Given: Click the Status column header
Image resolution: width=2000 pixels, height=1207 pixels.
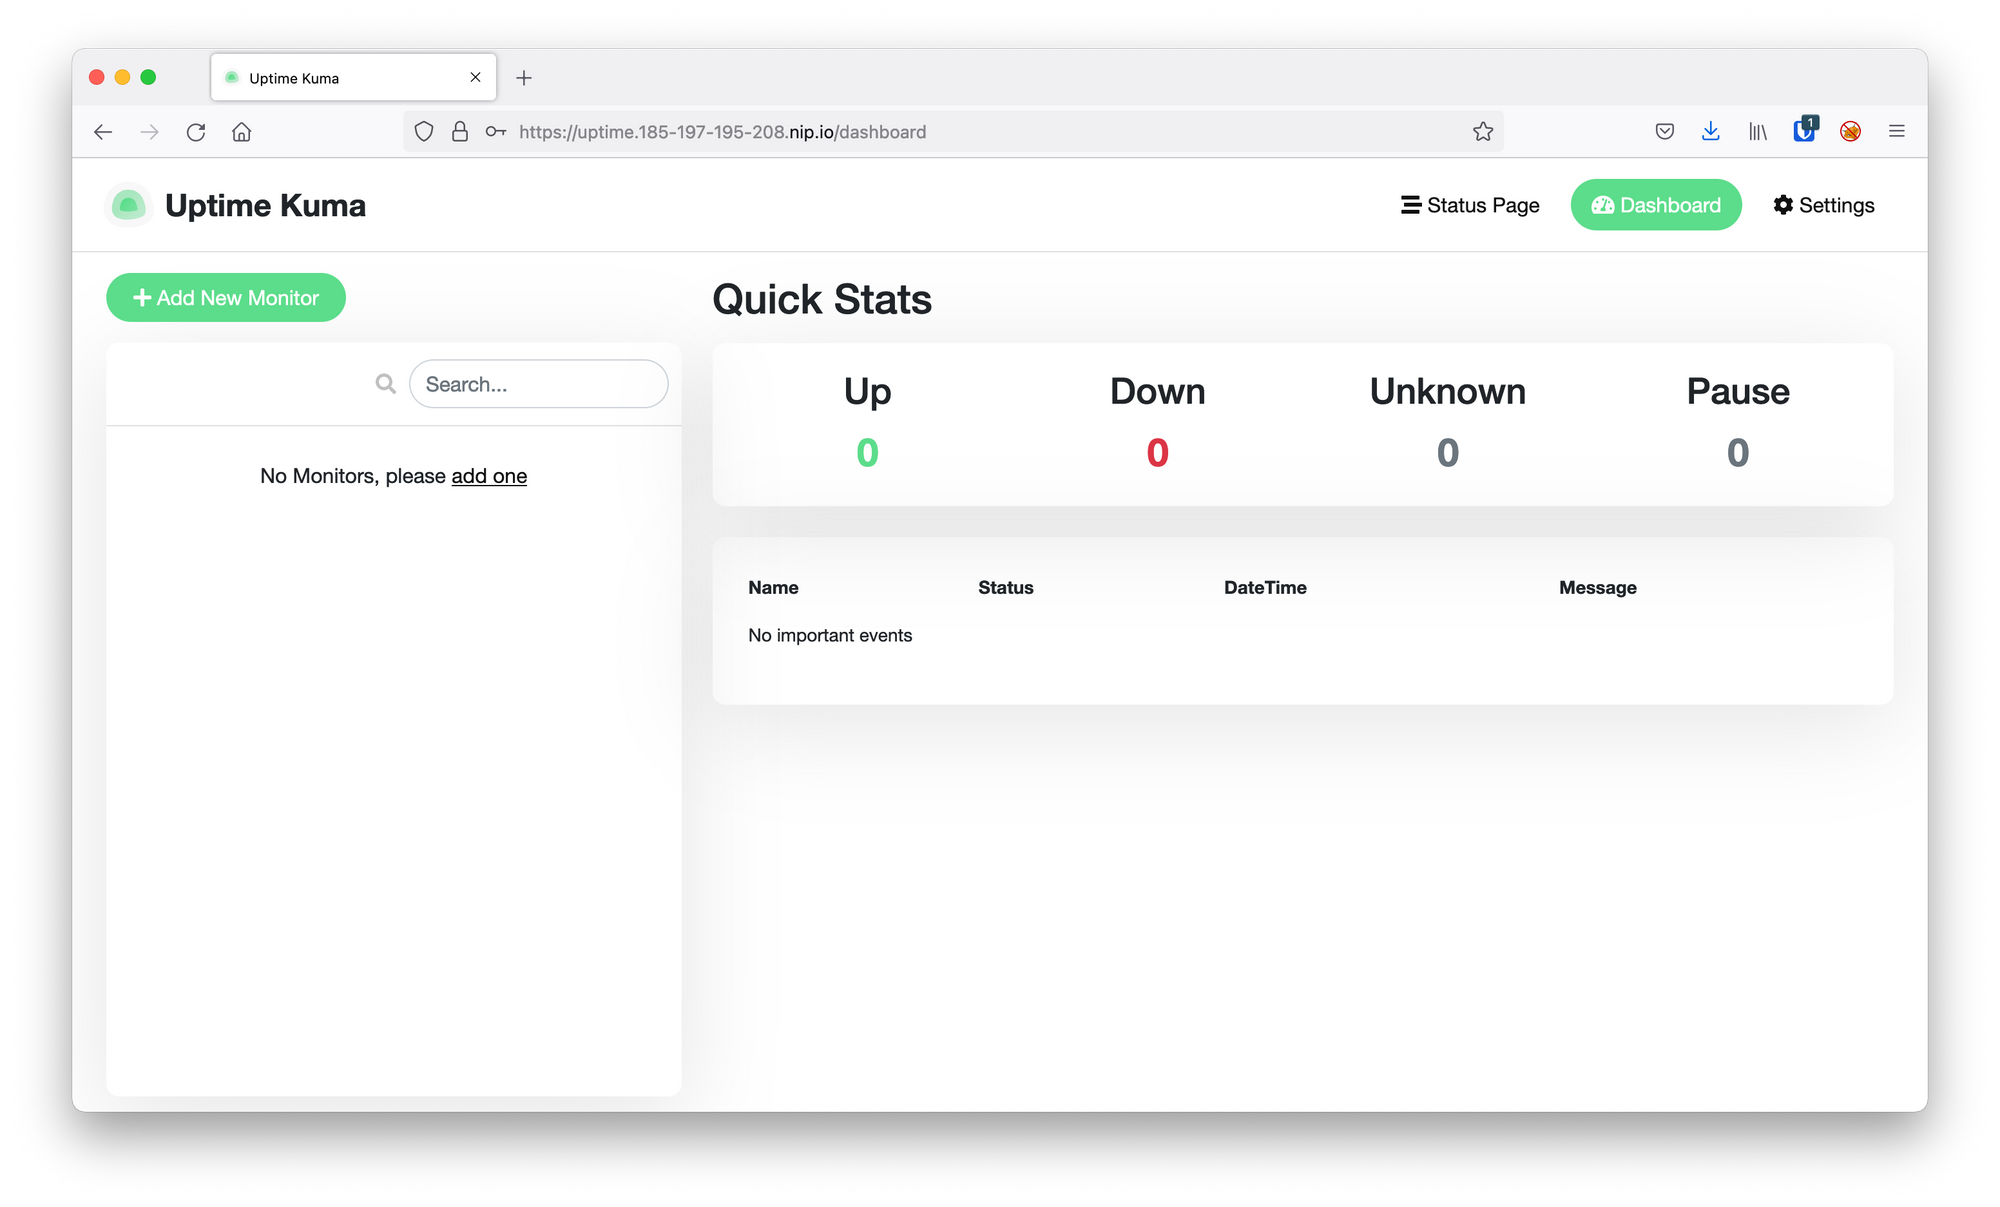Looking at the screenshot, I should point(1006,588).
